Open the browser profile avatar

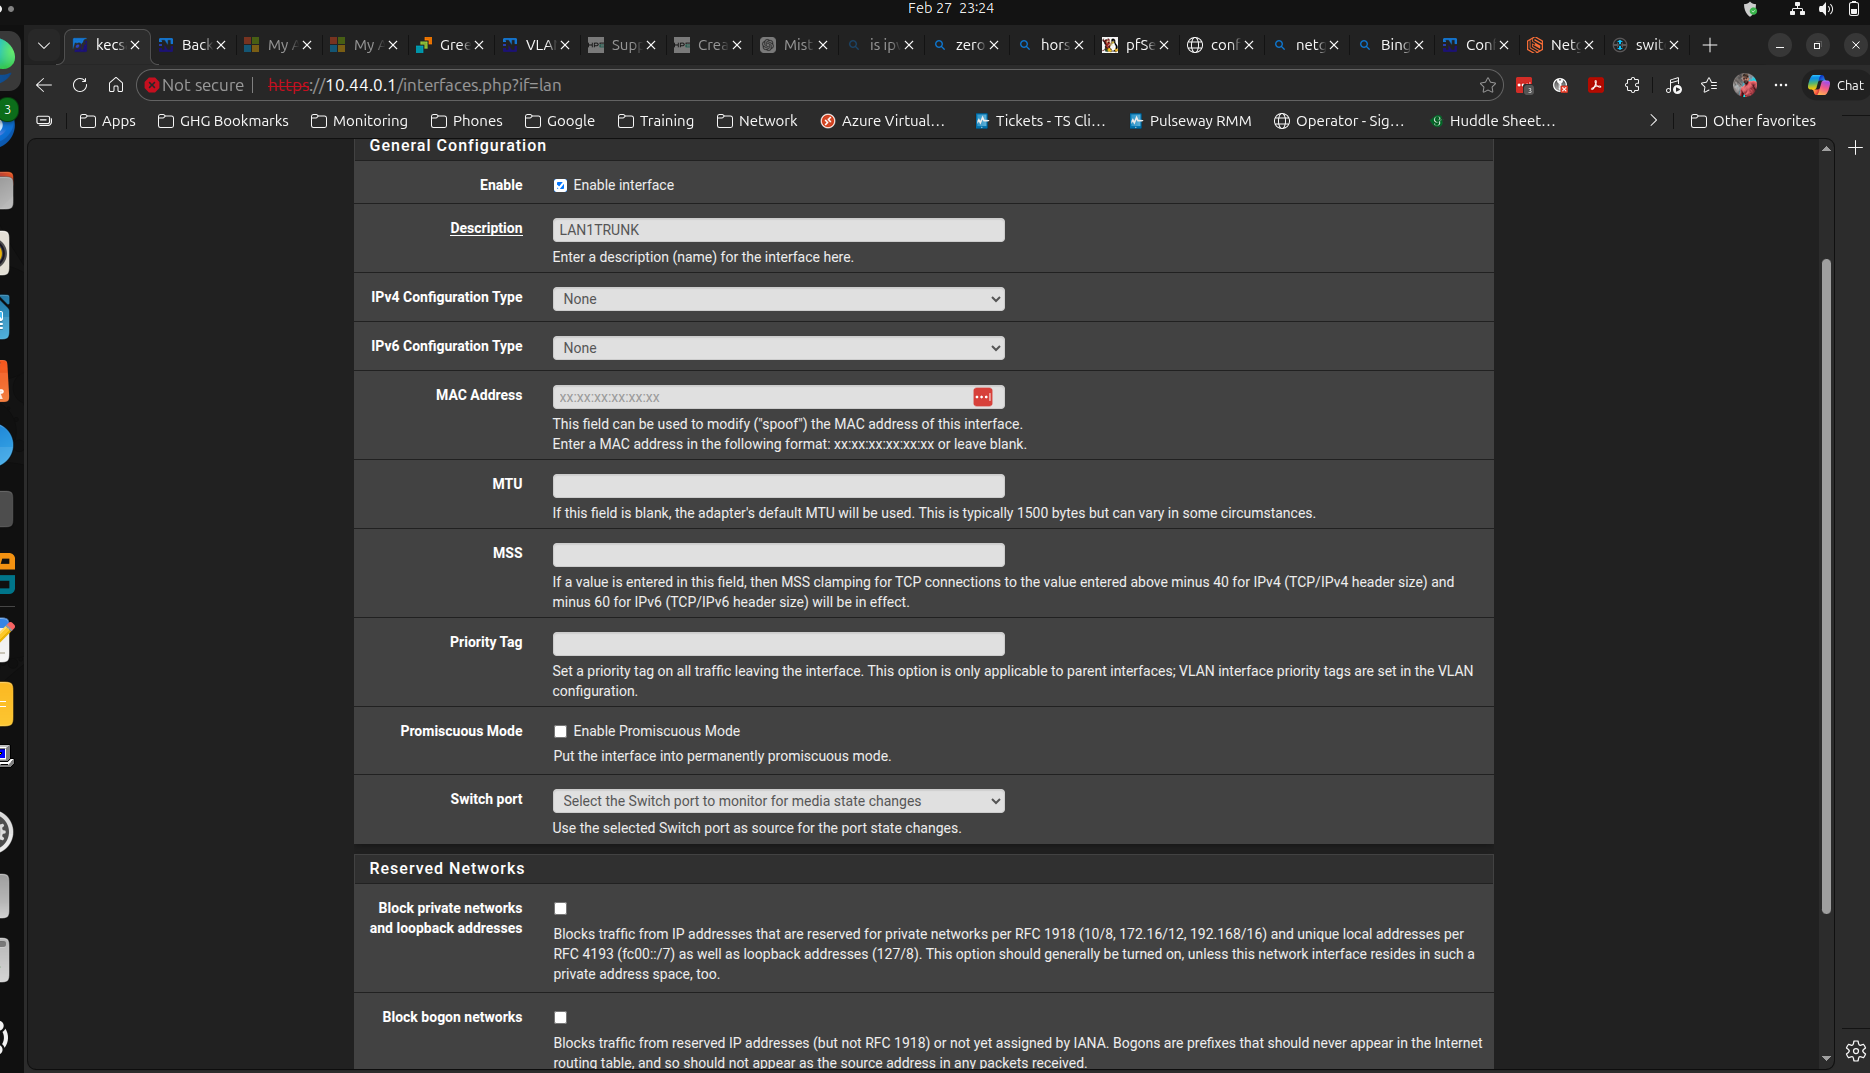1745,85
